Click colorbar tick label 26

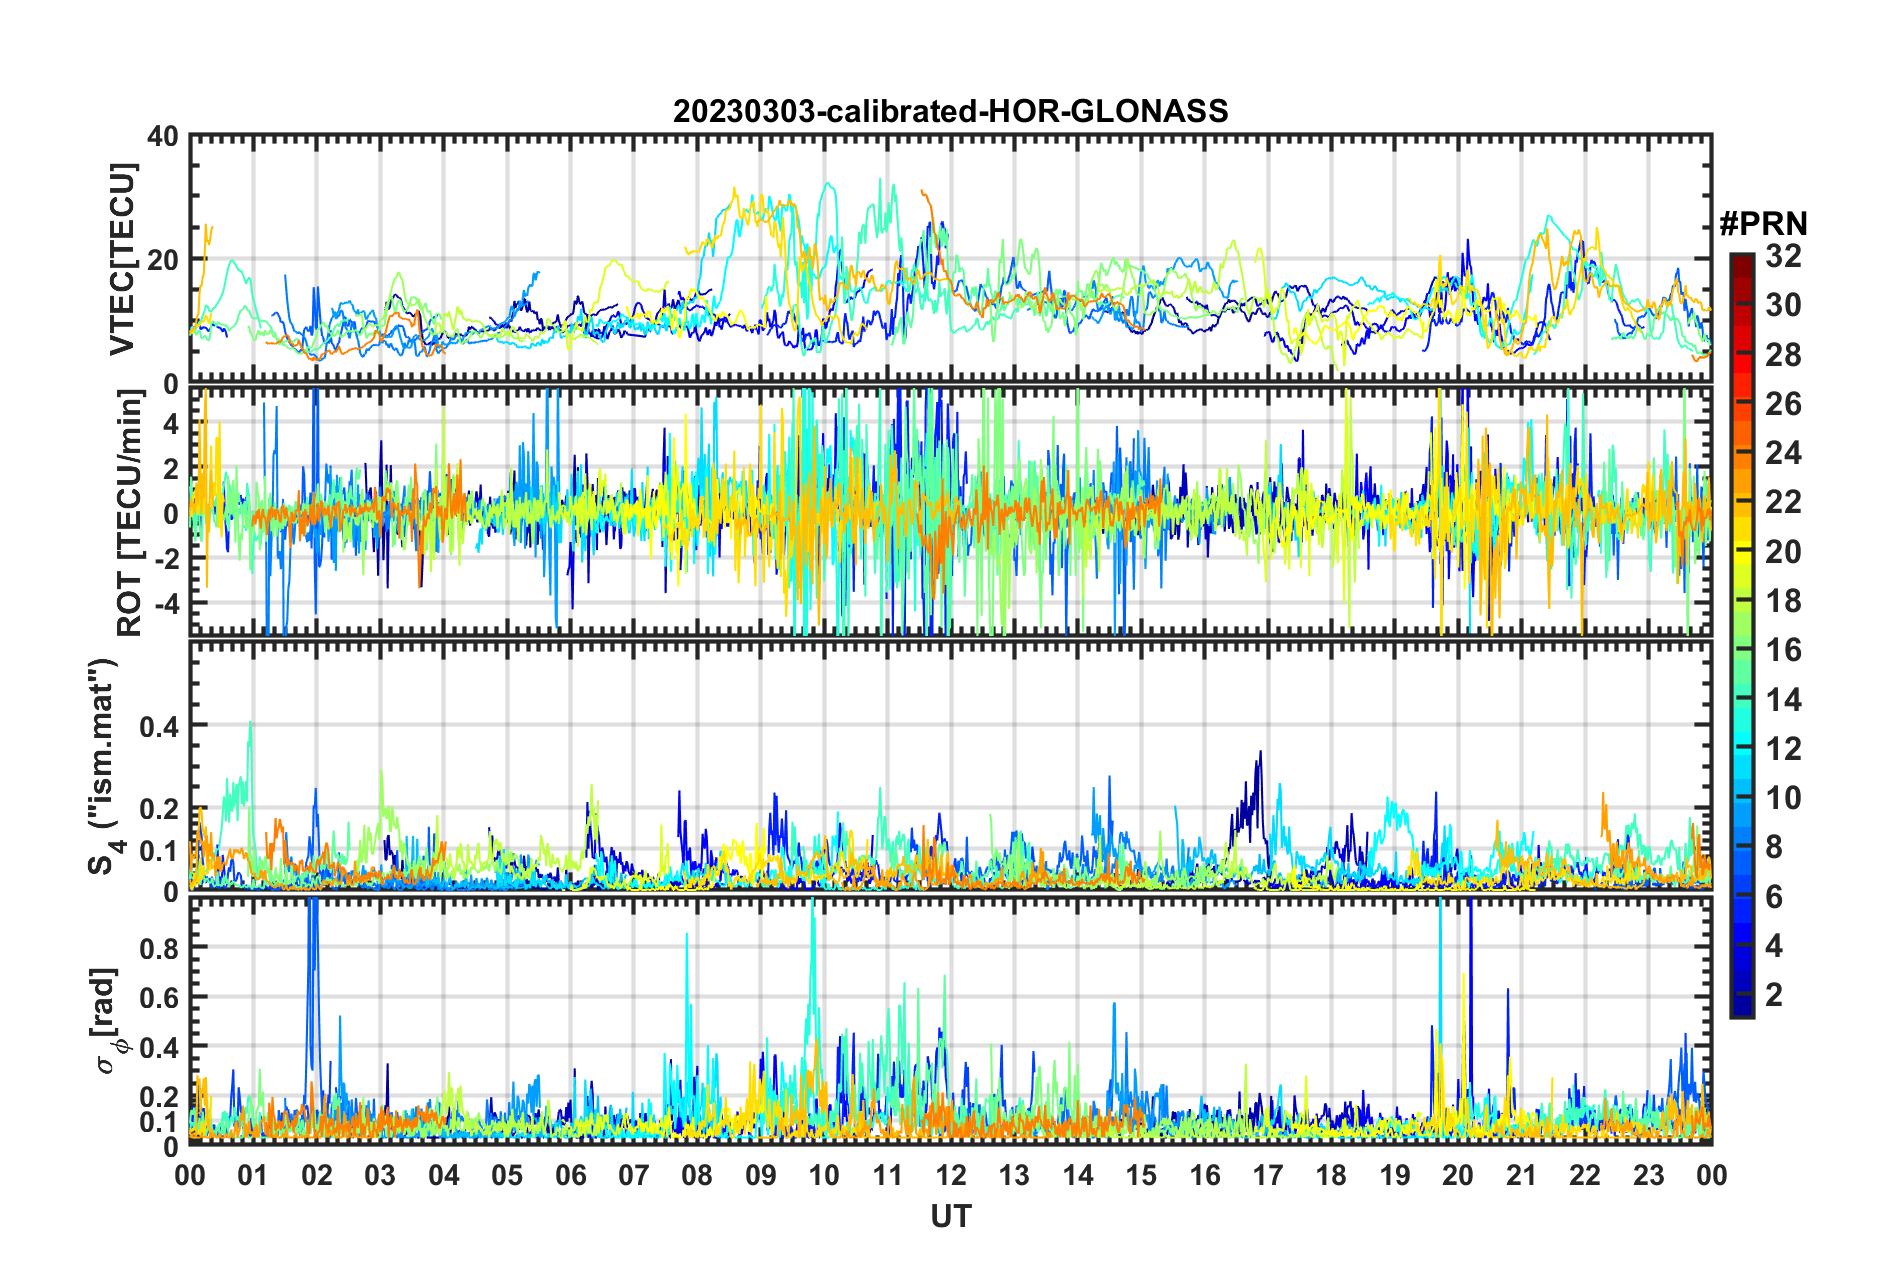point(1783,404)
